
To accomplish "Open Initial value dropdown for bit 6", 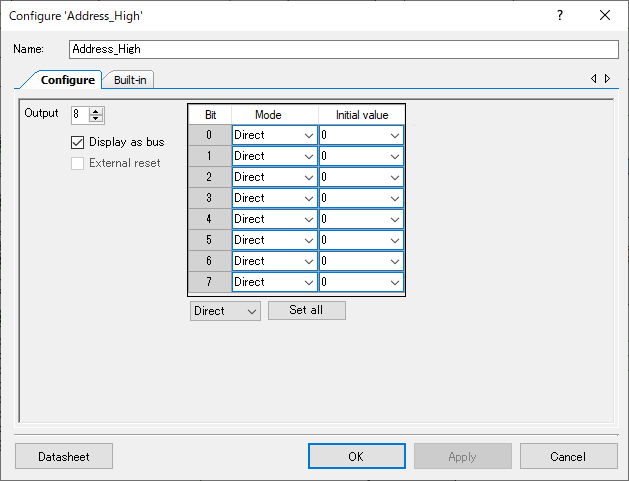I will click(x=361, y=261).
